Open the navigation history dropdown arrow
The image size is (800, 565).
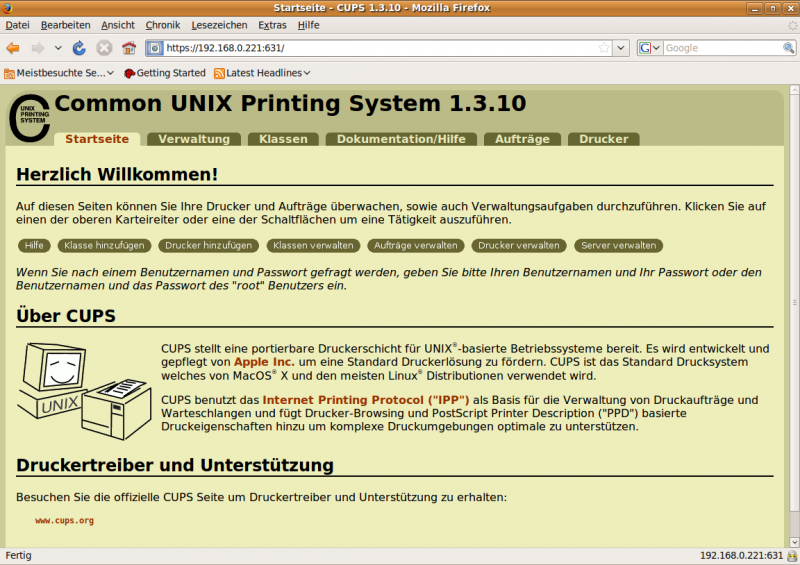pos(58,48)
